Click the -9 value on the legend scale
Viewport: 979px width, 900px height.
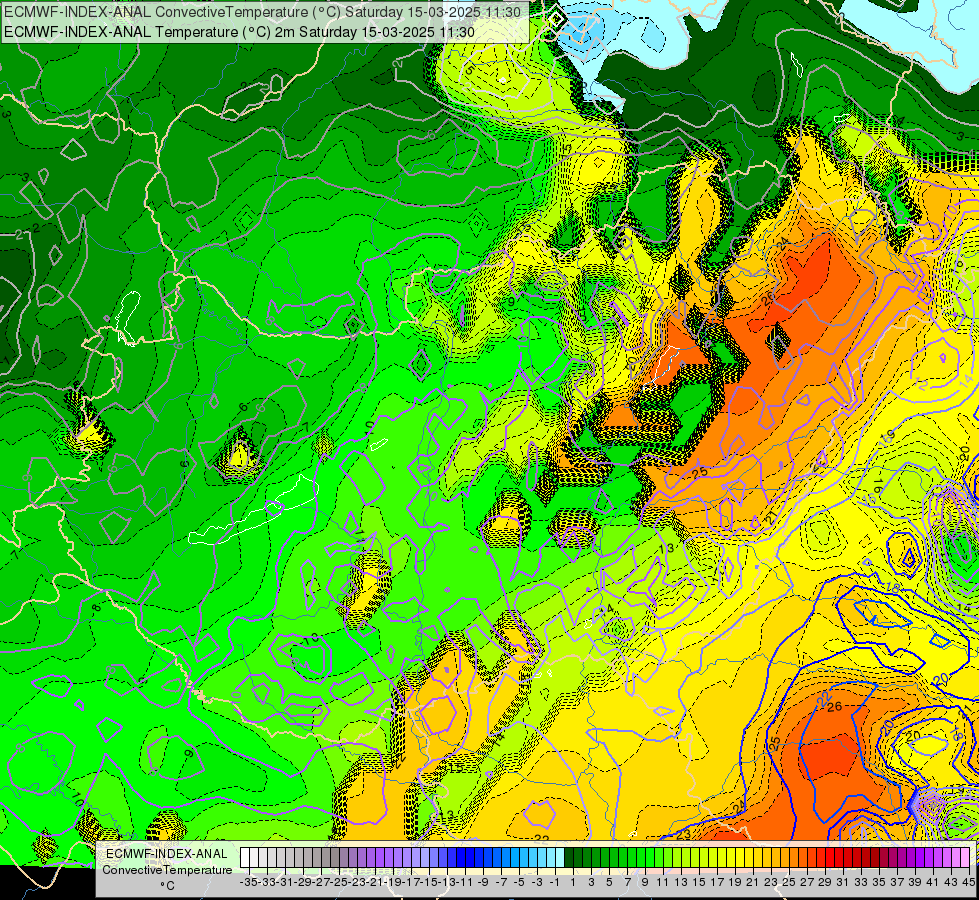click(483, 882)
